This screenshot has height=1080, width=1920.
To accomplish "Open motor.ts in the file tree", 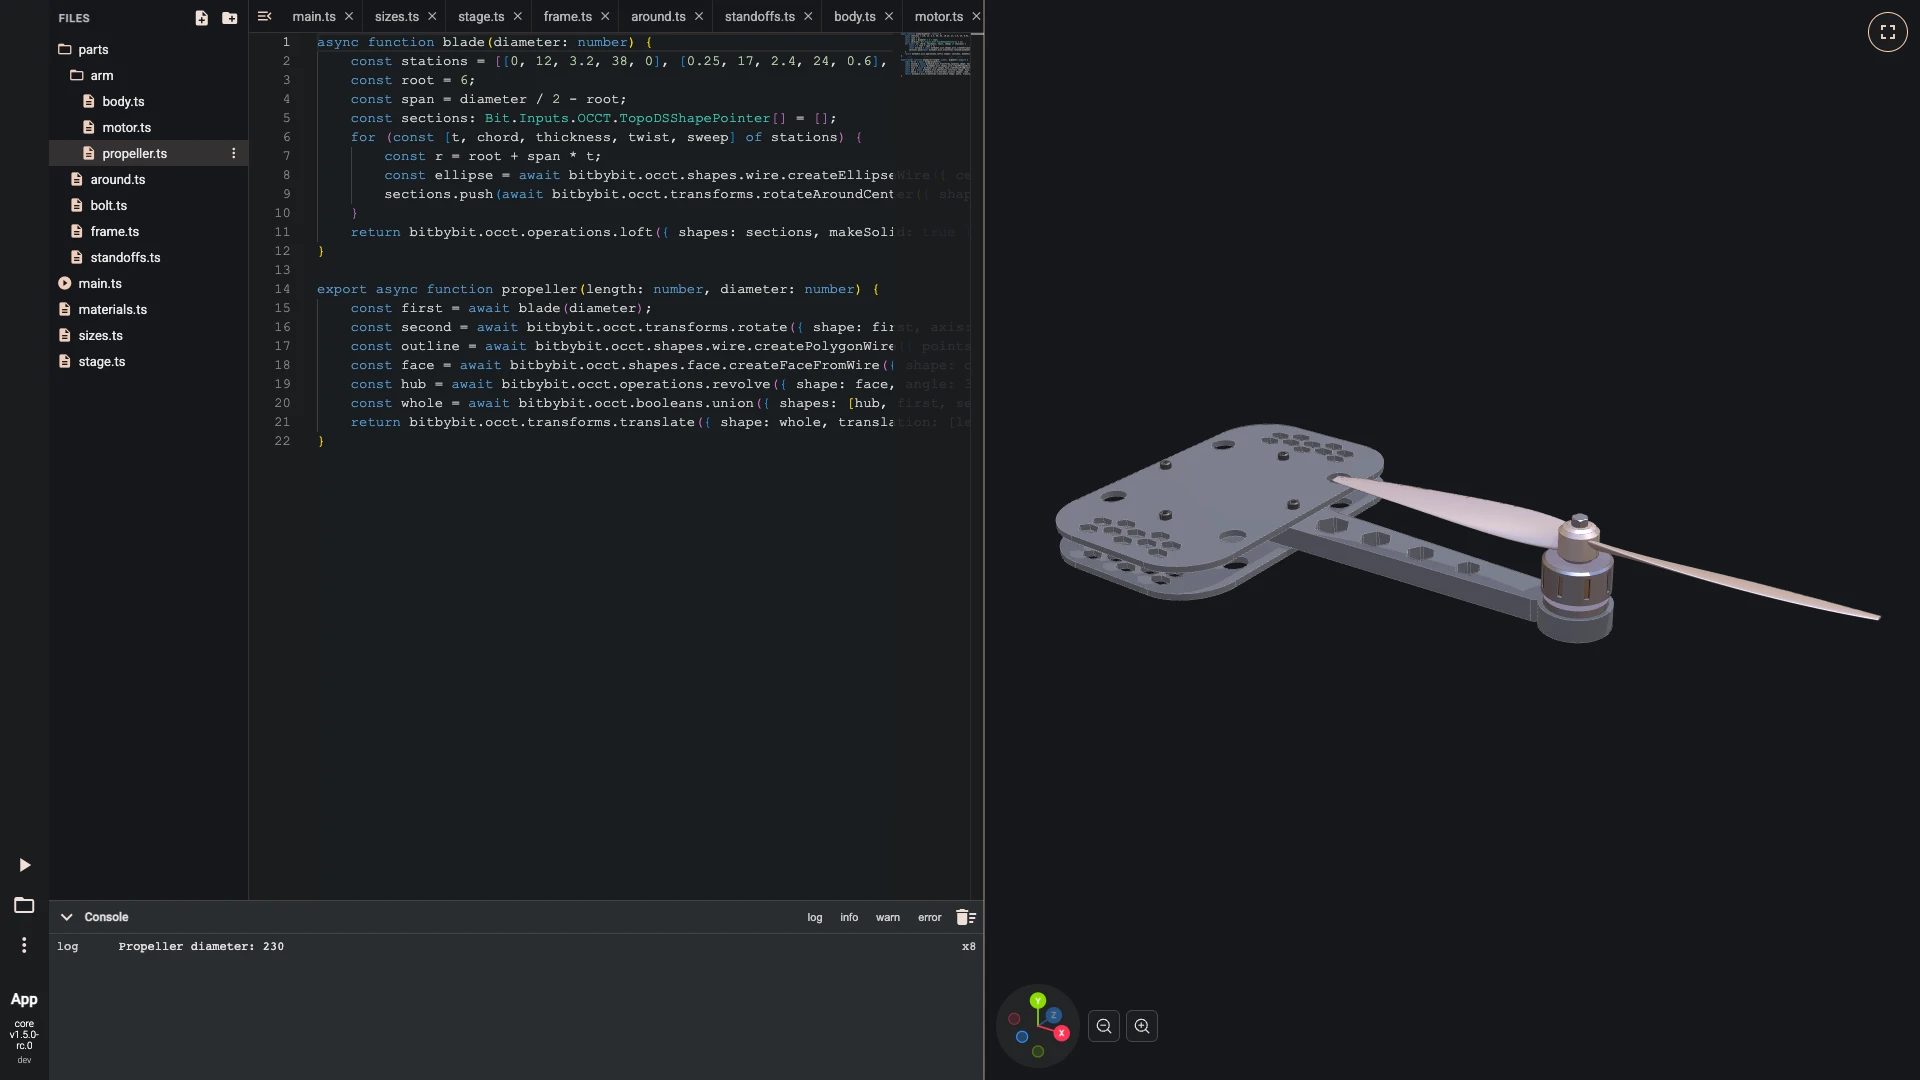I will tap(148, 127).
